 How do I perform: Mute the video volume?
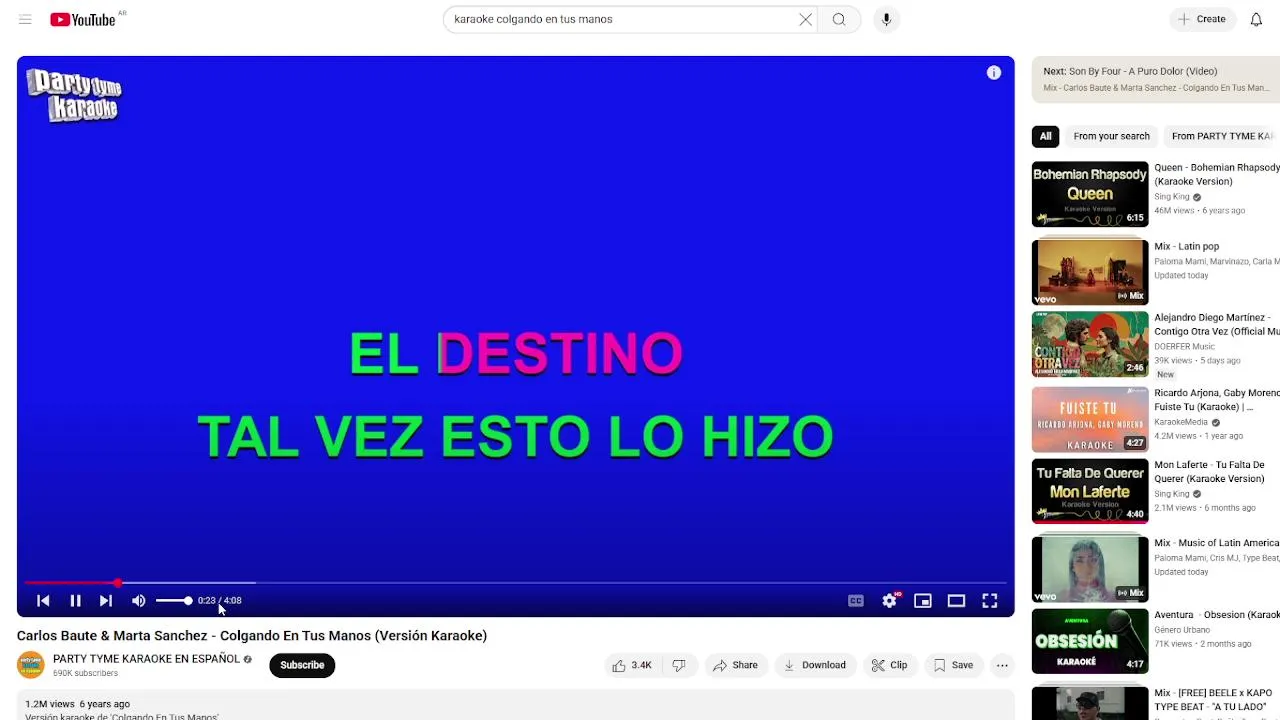click(x=139, y=600)
